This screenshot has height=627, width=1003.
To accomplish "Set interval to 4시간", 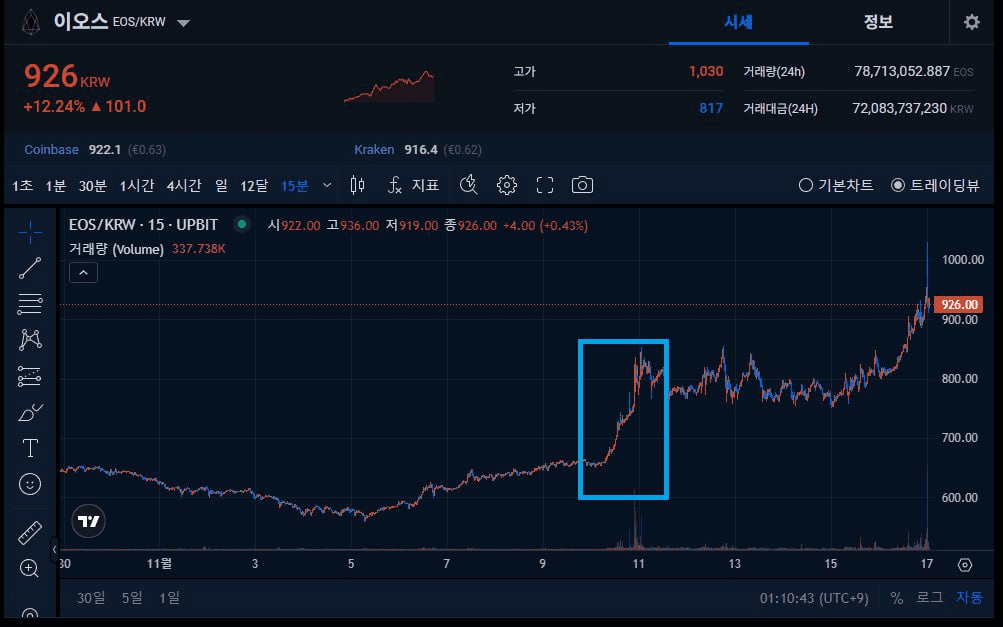I will [184, 186].
